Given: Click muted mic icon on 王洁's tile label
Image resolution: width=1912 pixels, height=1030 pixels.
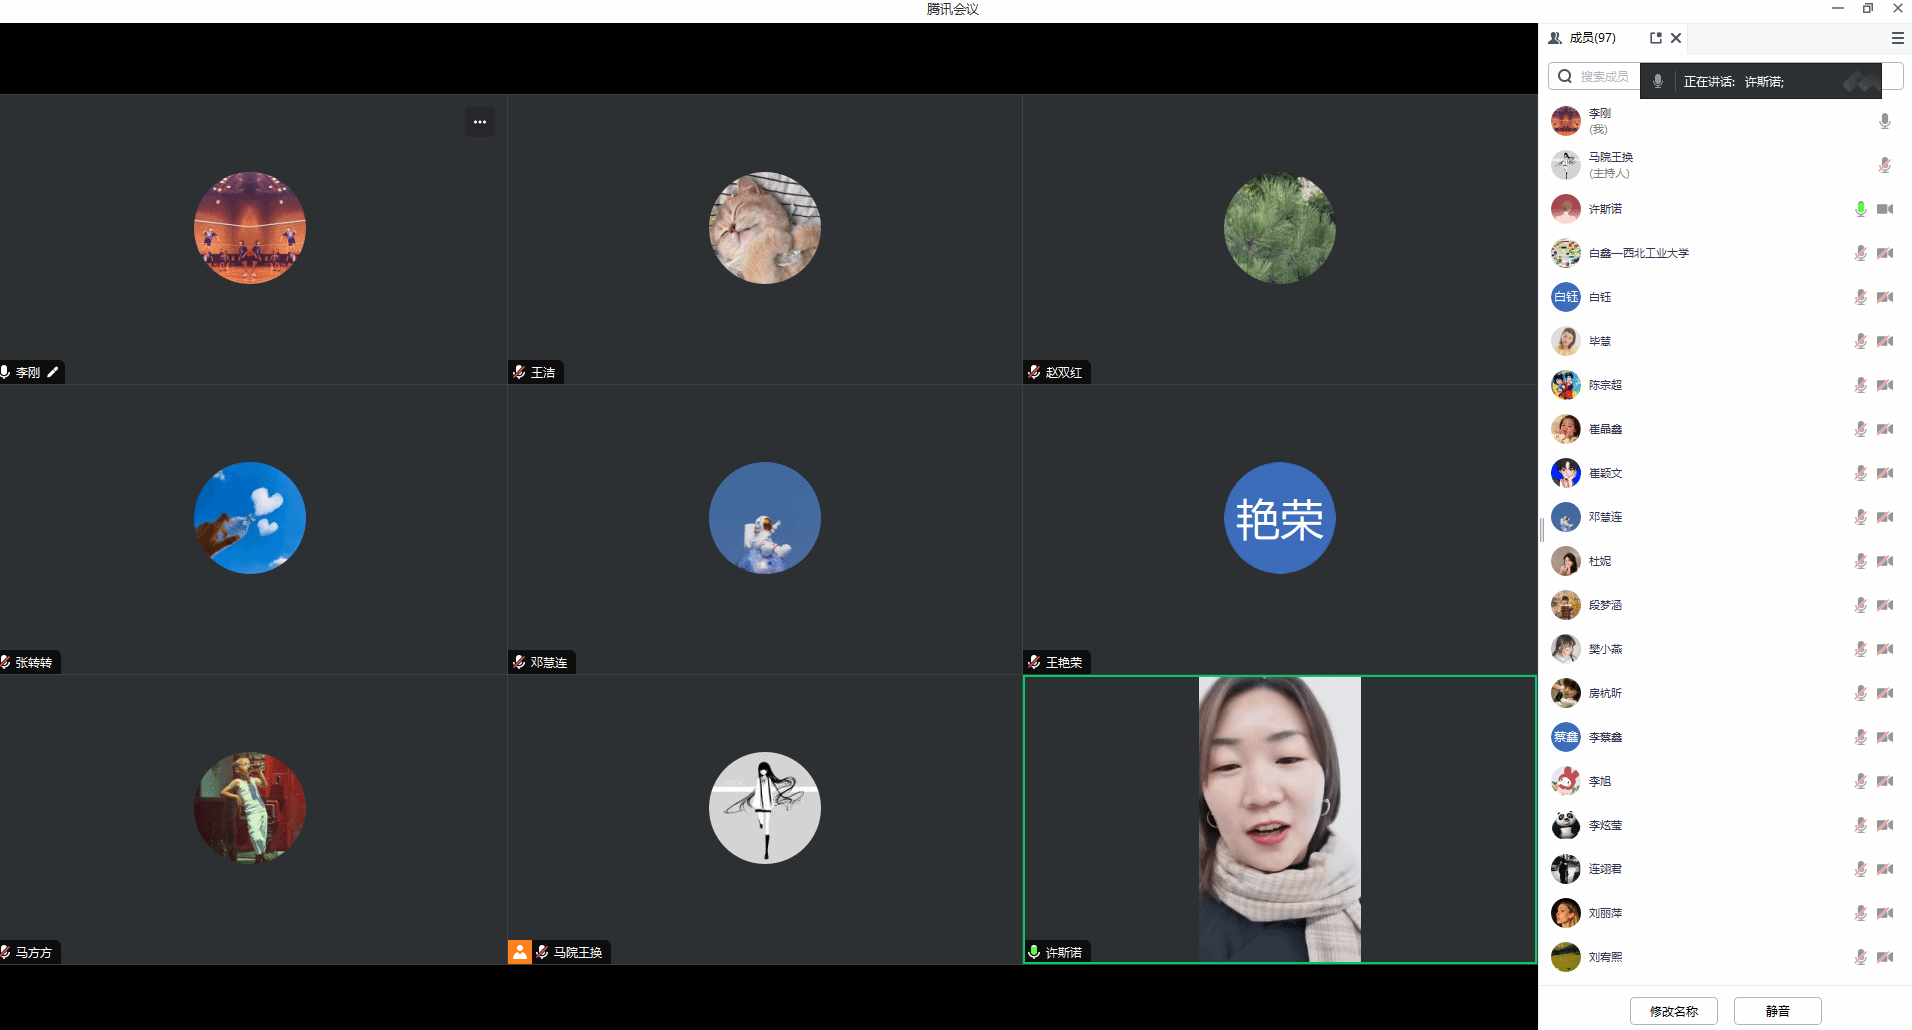Looking at the screenshot, I should [x=519, y=372].
